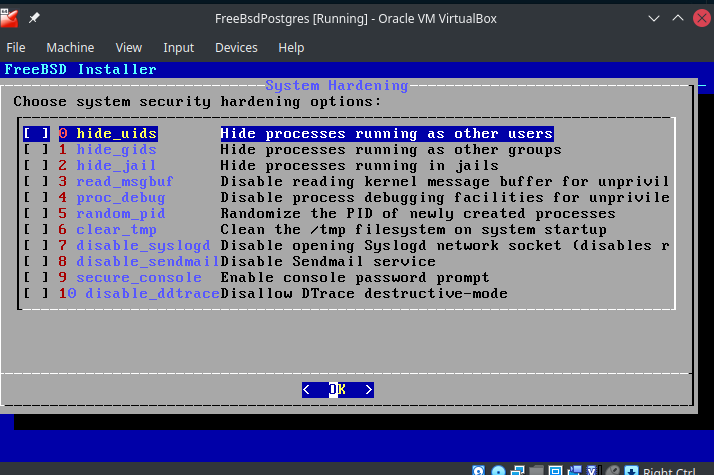Click the mouse integration status icon
714x475 pixels.
[x=612, y=470]
